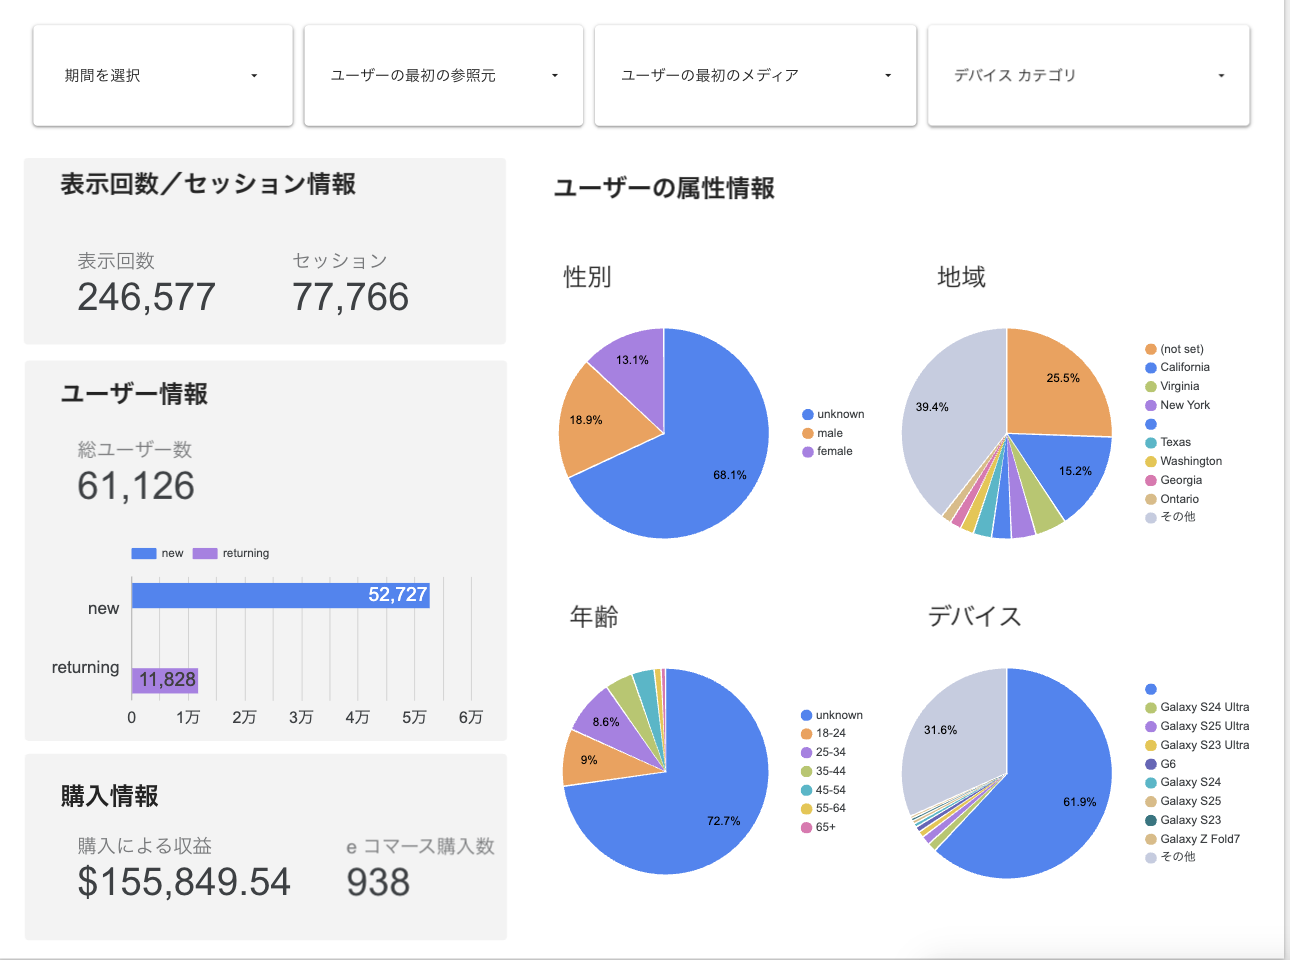Click the 地域 chart title
Screen dimensions: 1290x960
[x=961, y=277]
